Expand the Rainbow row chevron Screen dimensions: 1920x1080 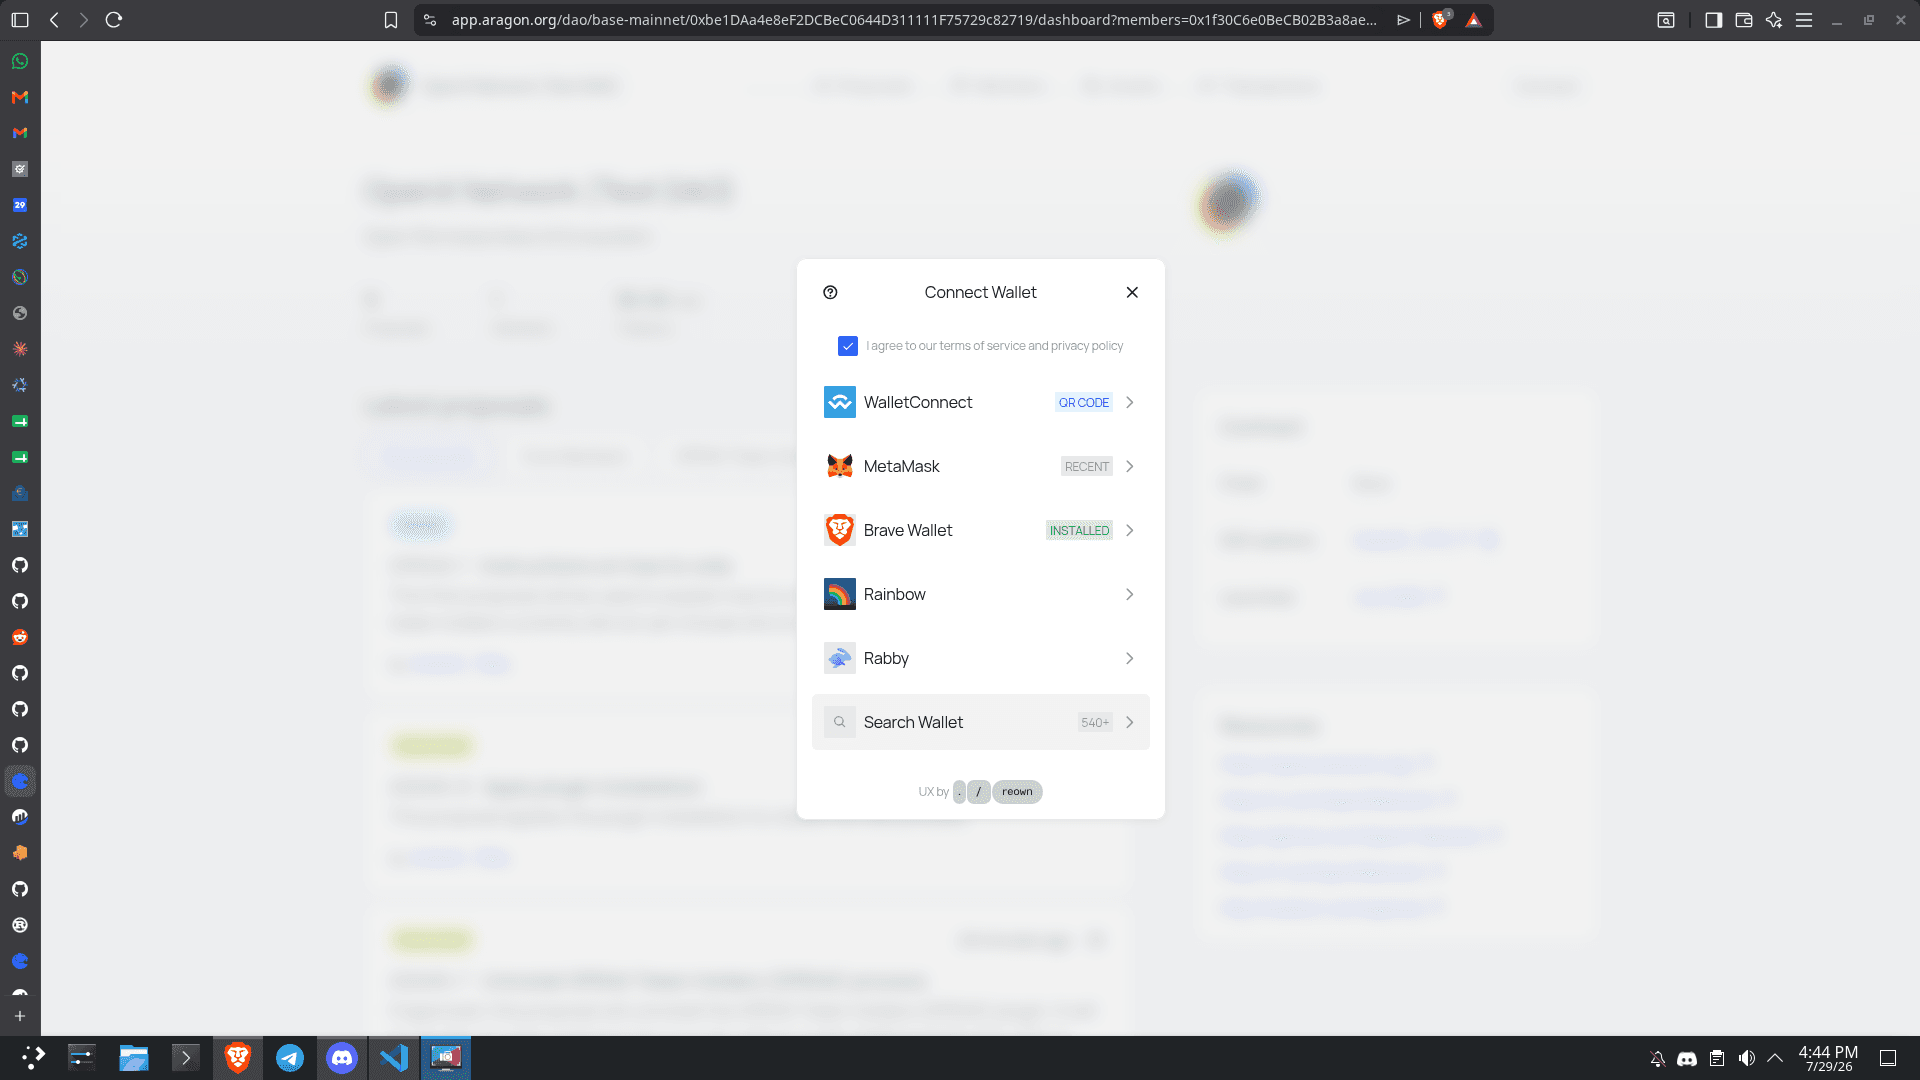coord(1130,594)
